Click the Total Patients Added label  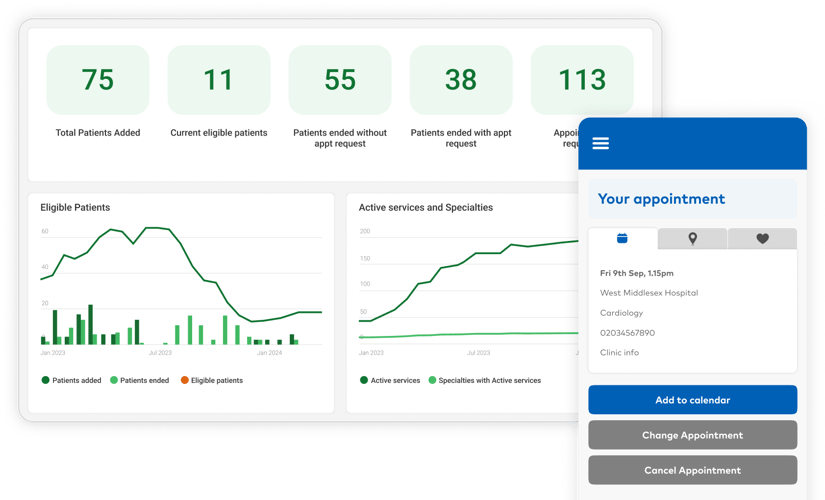(98, 133)
